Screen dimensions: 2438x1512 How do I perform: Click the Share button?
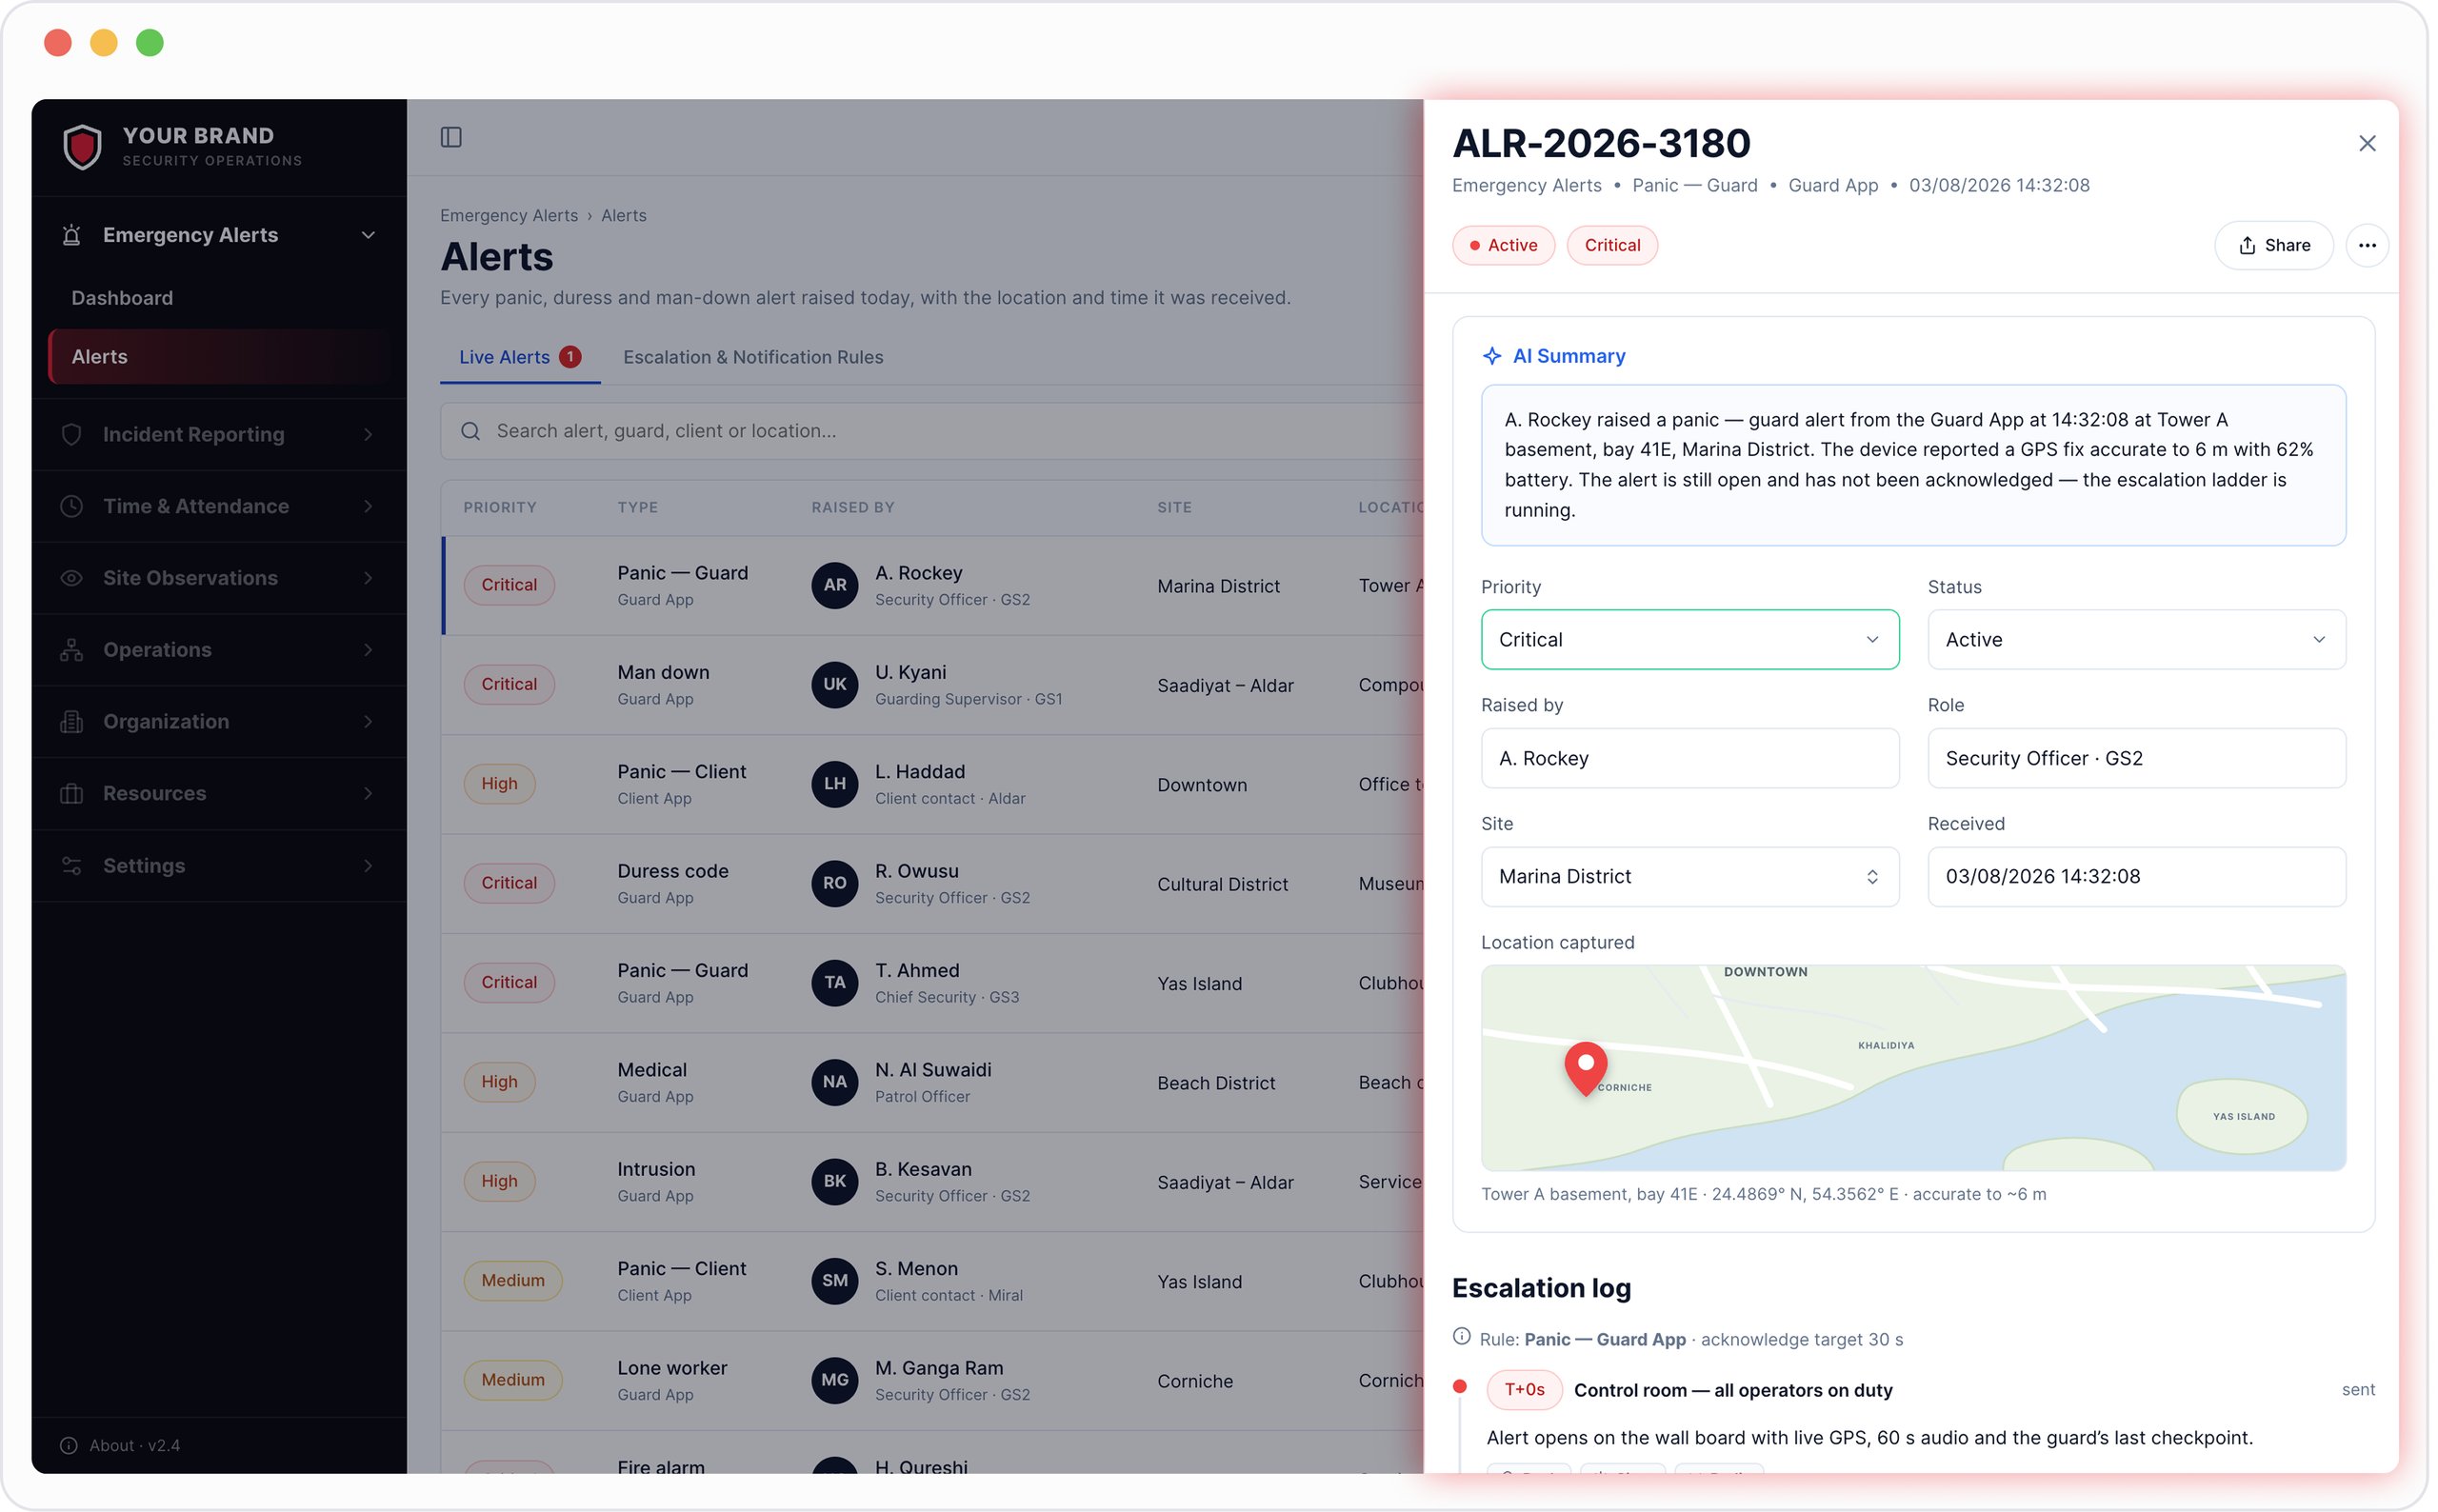click(x=2273, y=245)
